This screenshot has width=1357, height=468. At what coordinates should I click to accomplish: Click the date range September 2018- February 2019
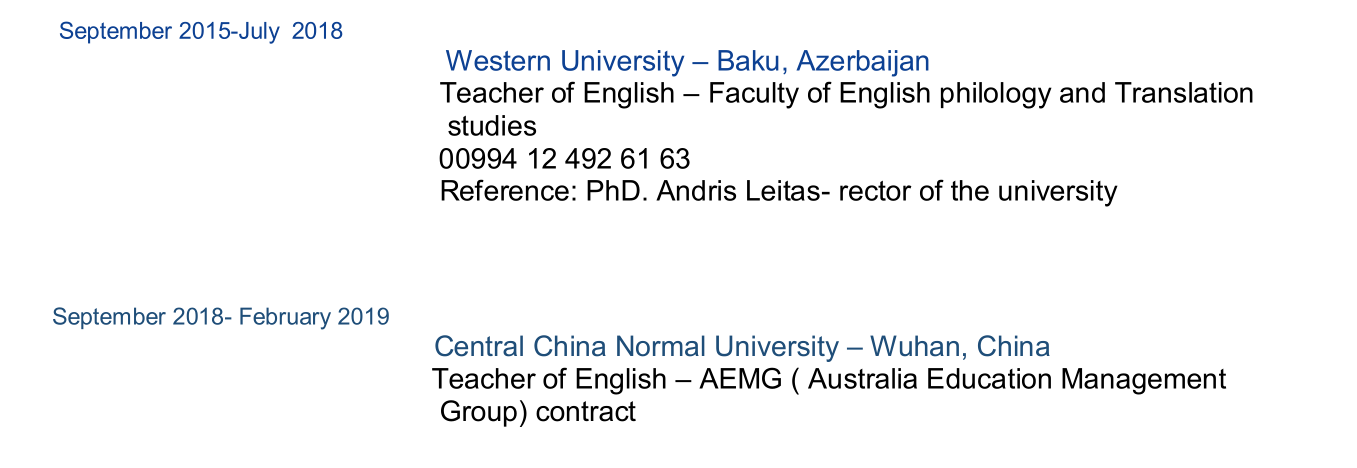221,317
